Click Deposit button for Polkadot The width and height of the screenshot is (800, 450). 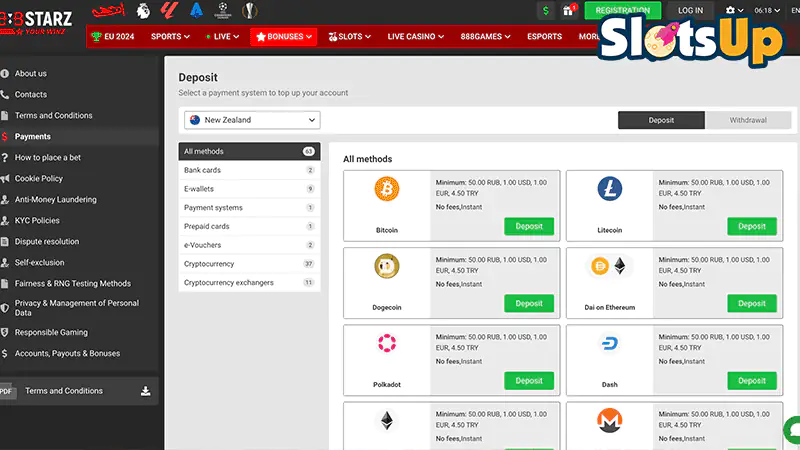529,381
